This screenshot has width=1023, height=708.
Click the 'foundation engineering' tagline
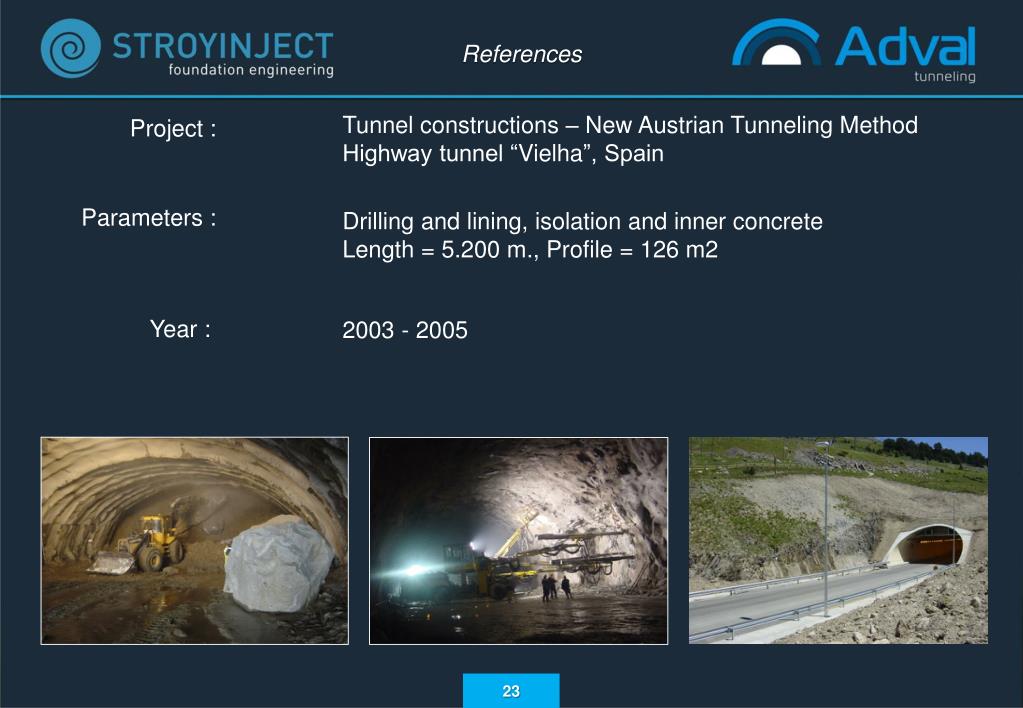251,70
